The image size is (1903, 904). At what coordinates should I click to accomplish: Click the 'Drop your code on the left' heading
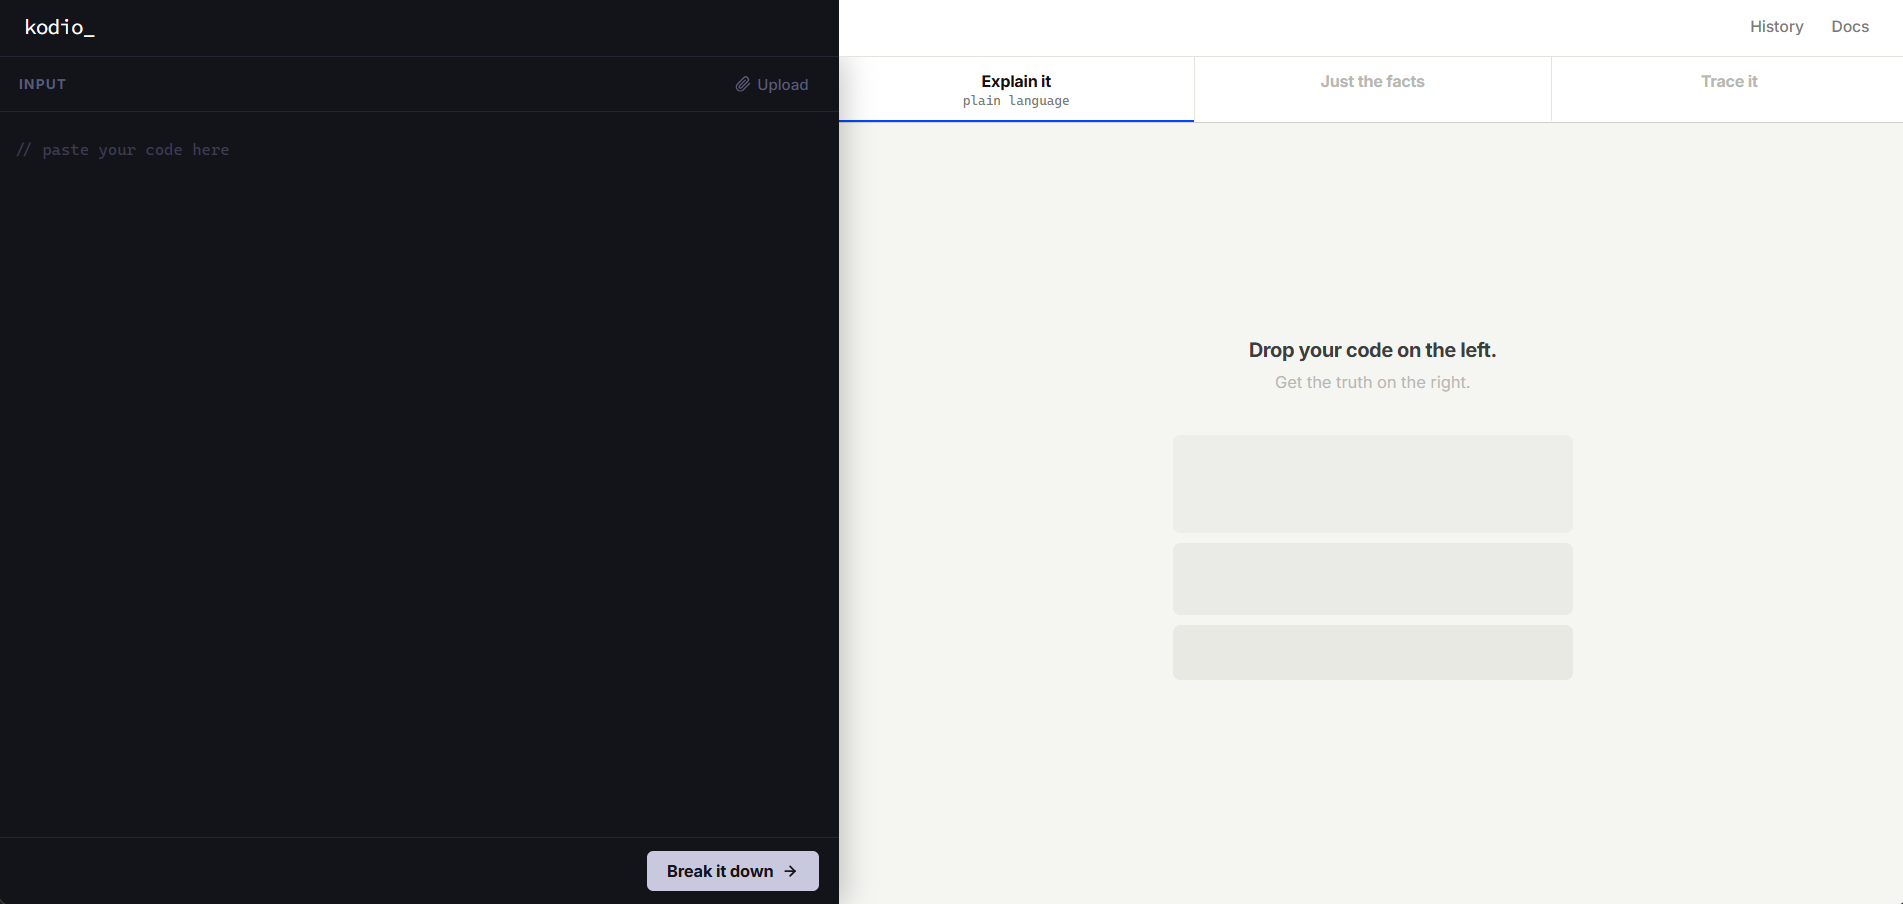1372,350
